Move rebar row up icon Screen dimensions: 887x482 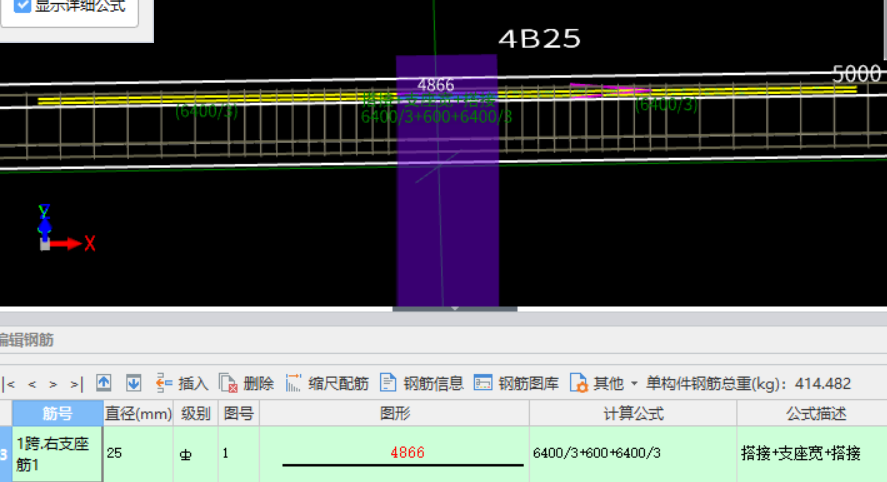(x=104, y=383)
